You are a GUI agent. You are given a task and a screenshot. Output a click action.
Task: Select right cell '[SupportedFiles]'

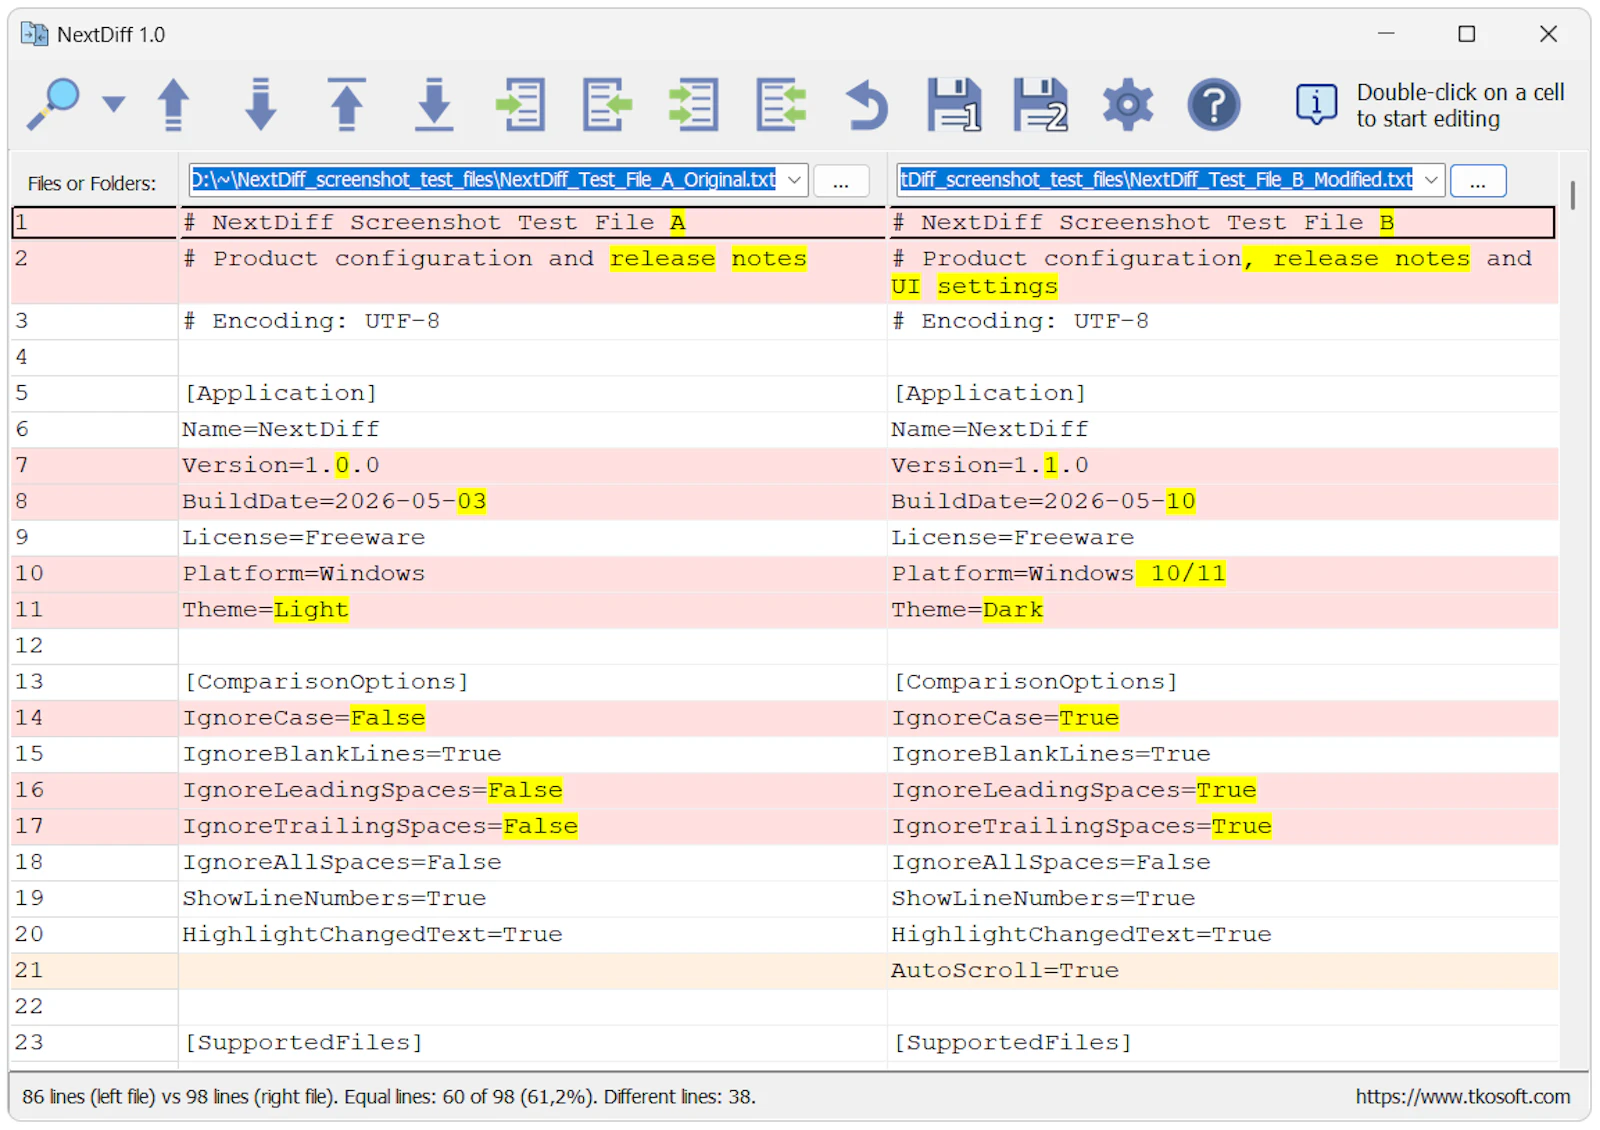point(1223,1042)
